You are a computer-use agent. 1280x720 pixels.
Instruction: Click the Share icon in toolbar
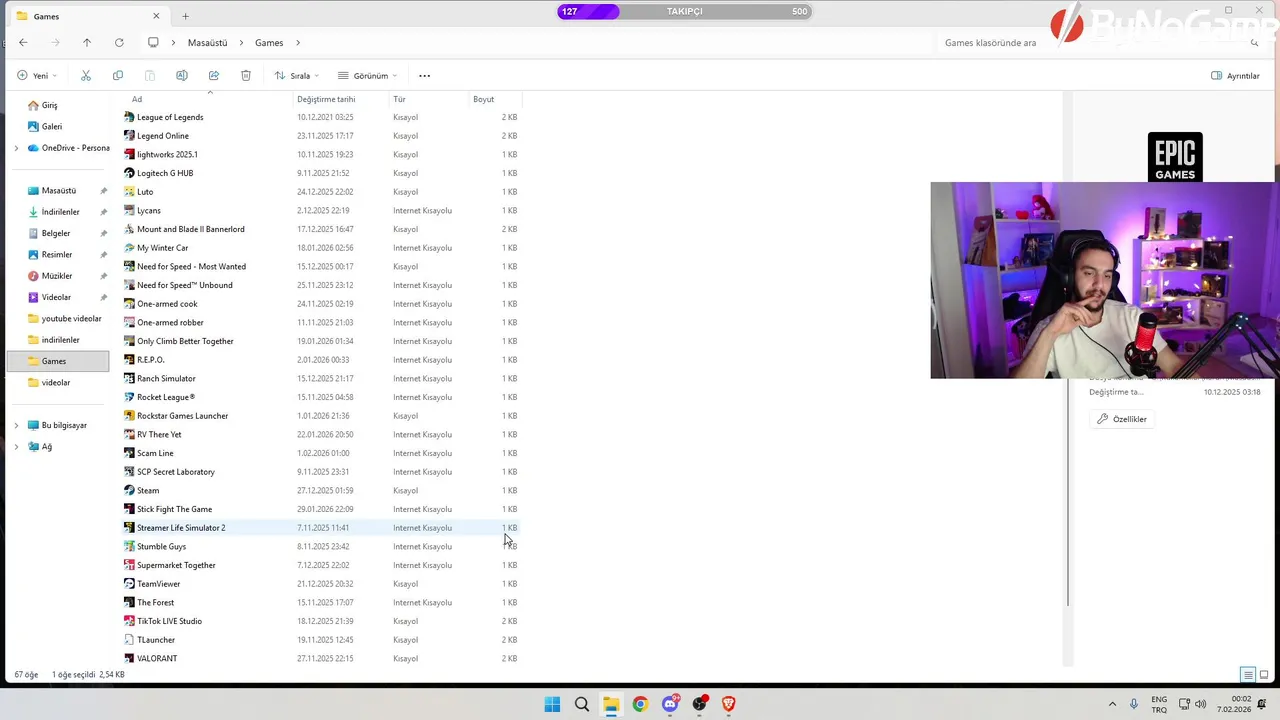214,75
